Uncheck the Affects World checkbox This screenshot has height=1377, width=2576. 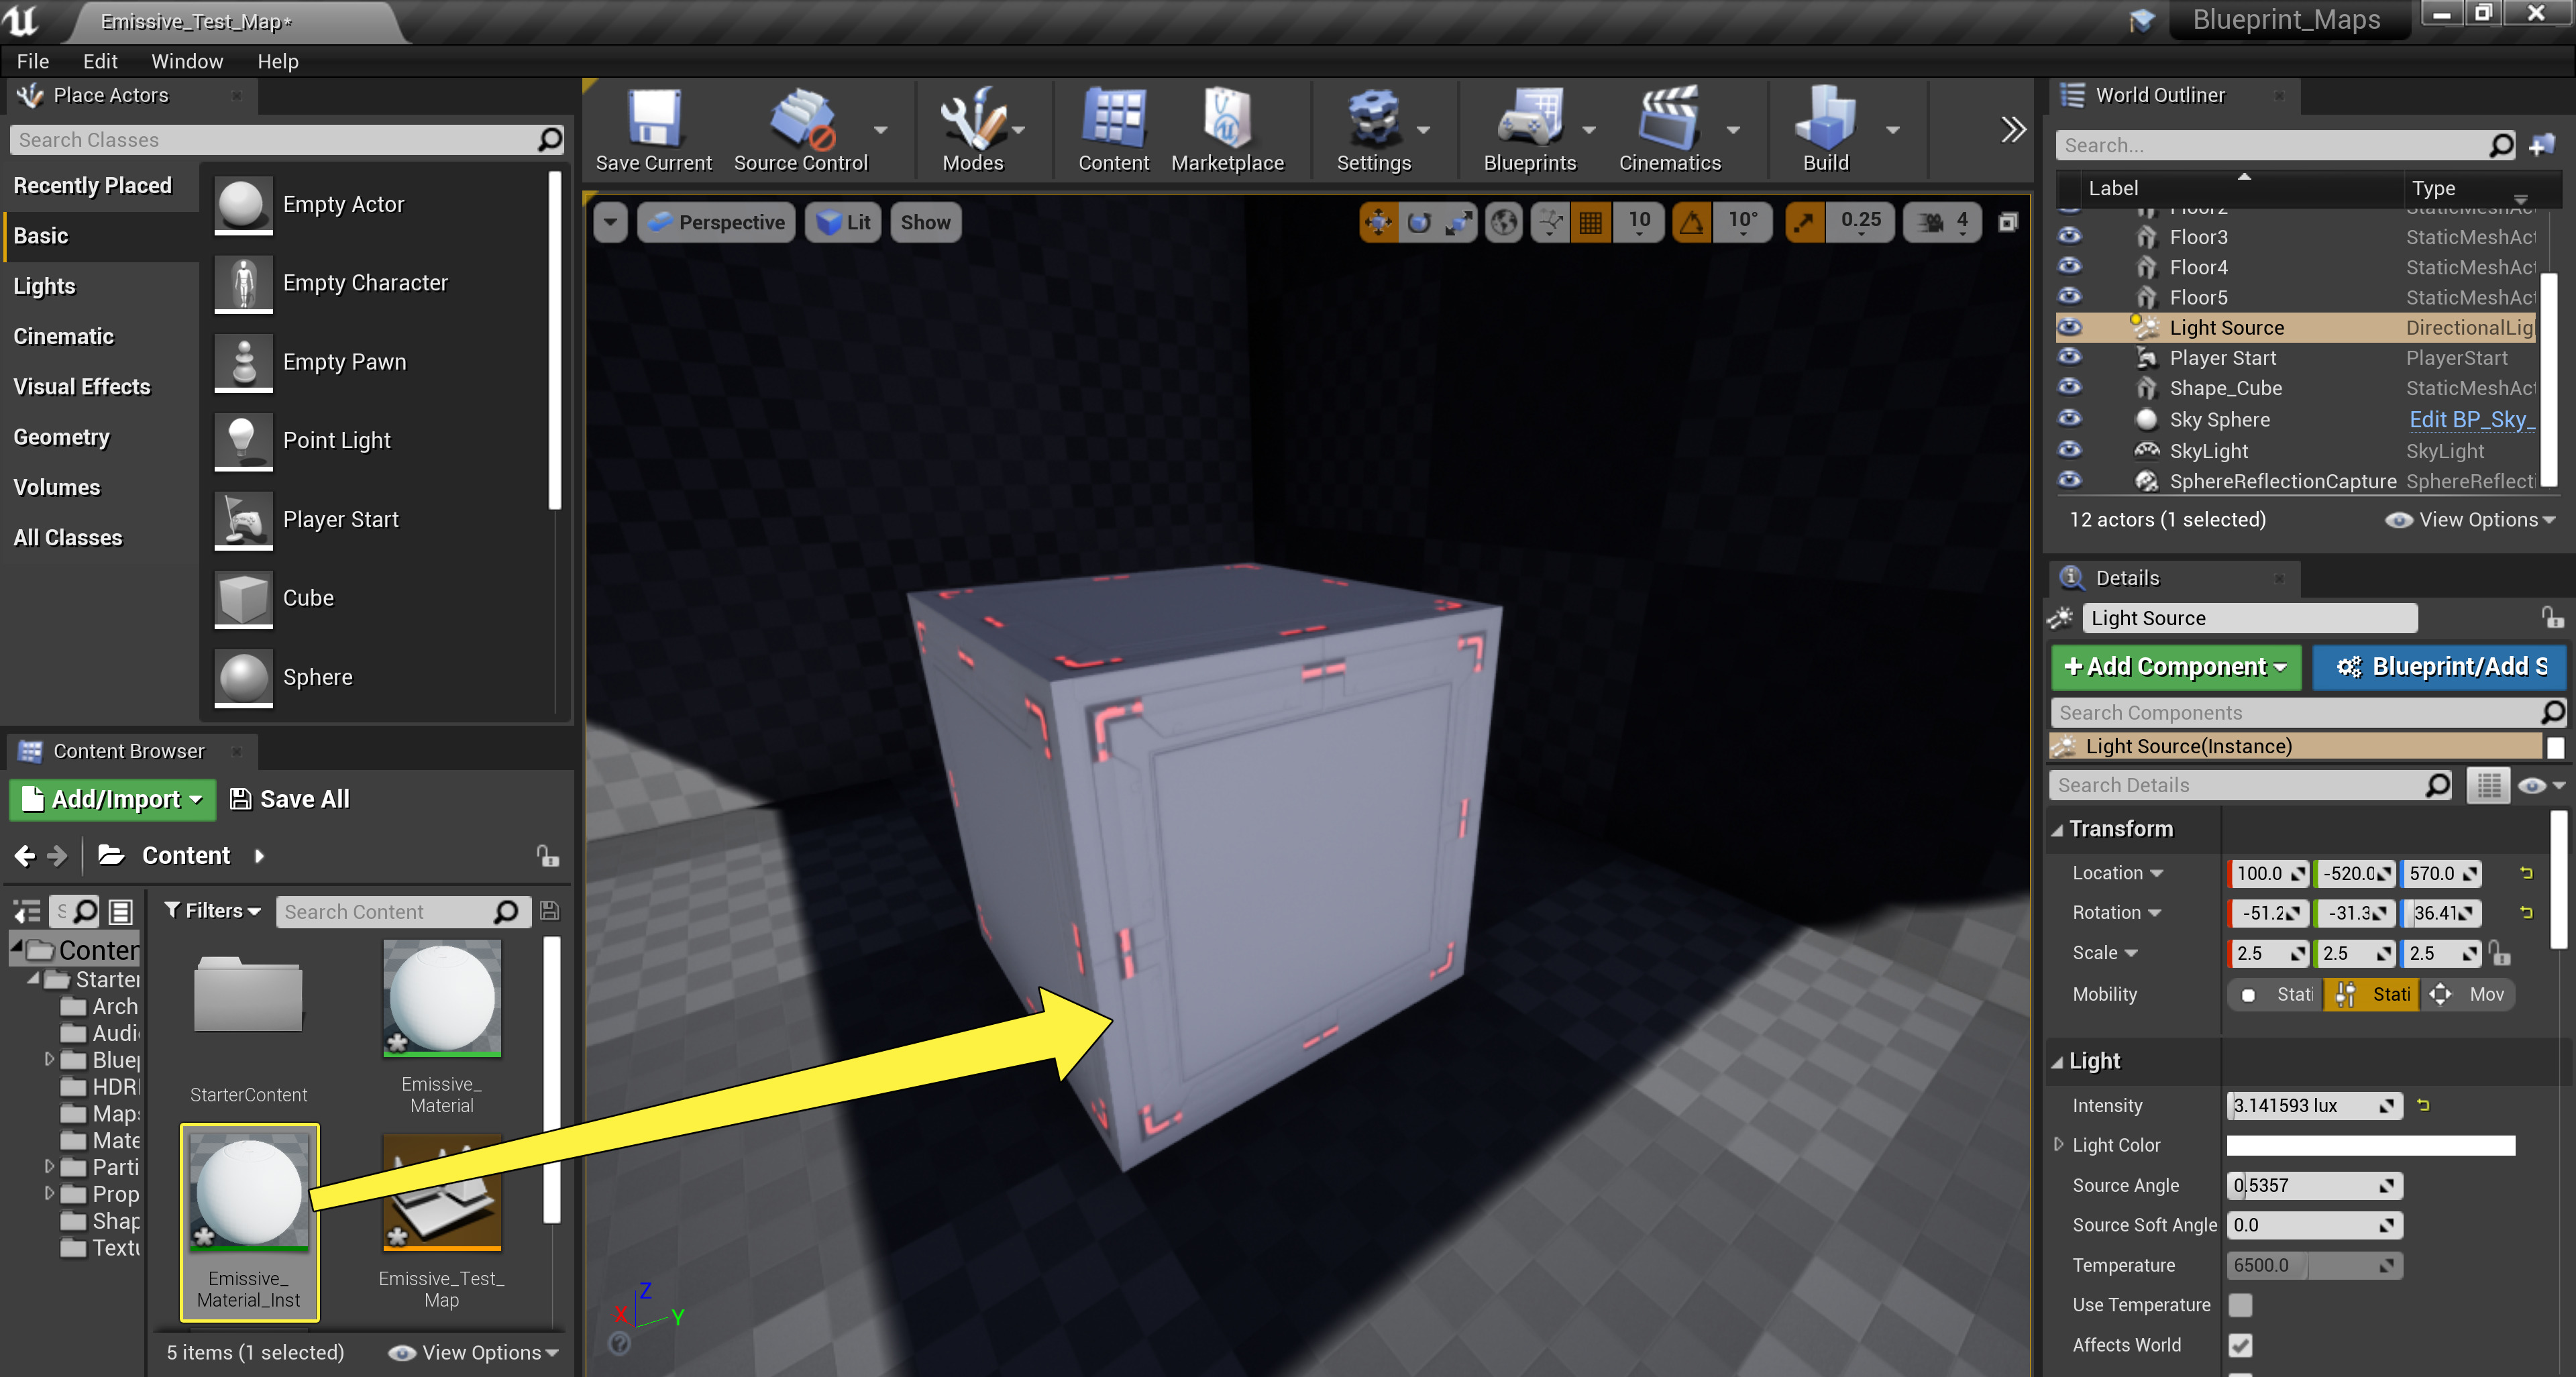[x=2241, y=1345]
